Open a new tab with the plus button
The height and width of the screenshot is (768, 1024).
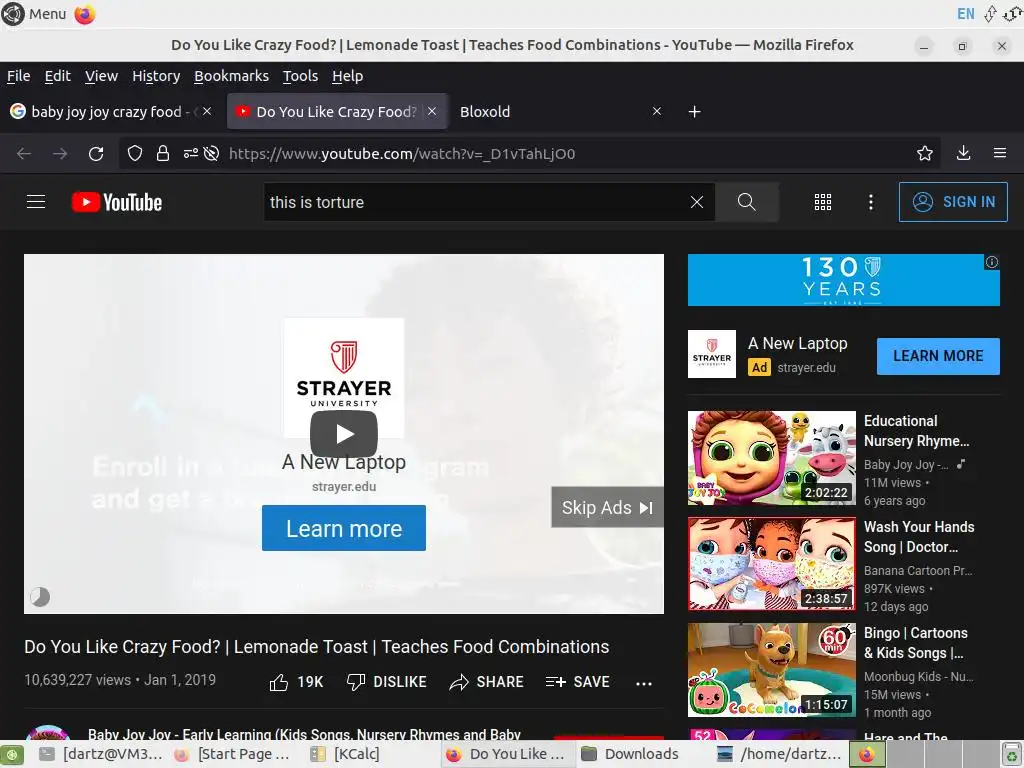click(x=694, y=112)
